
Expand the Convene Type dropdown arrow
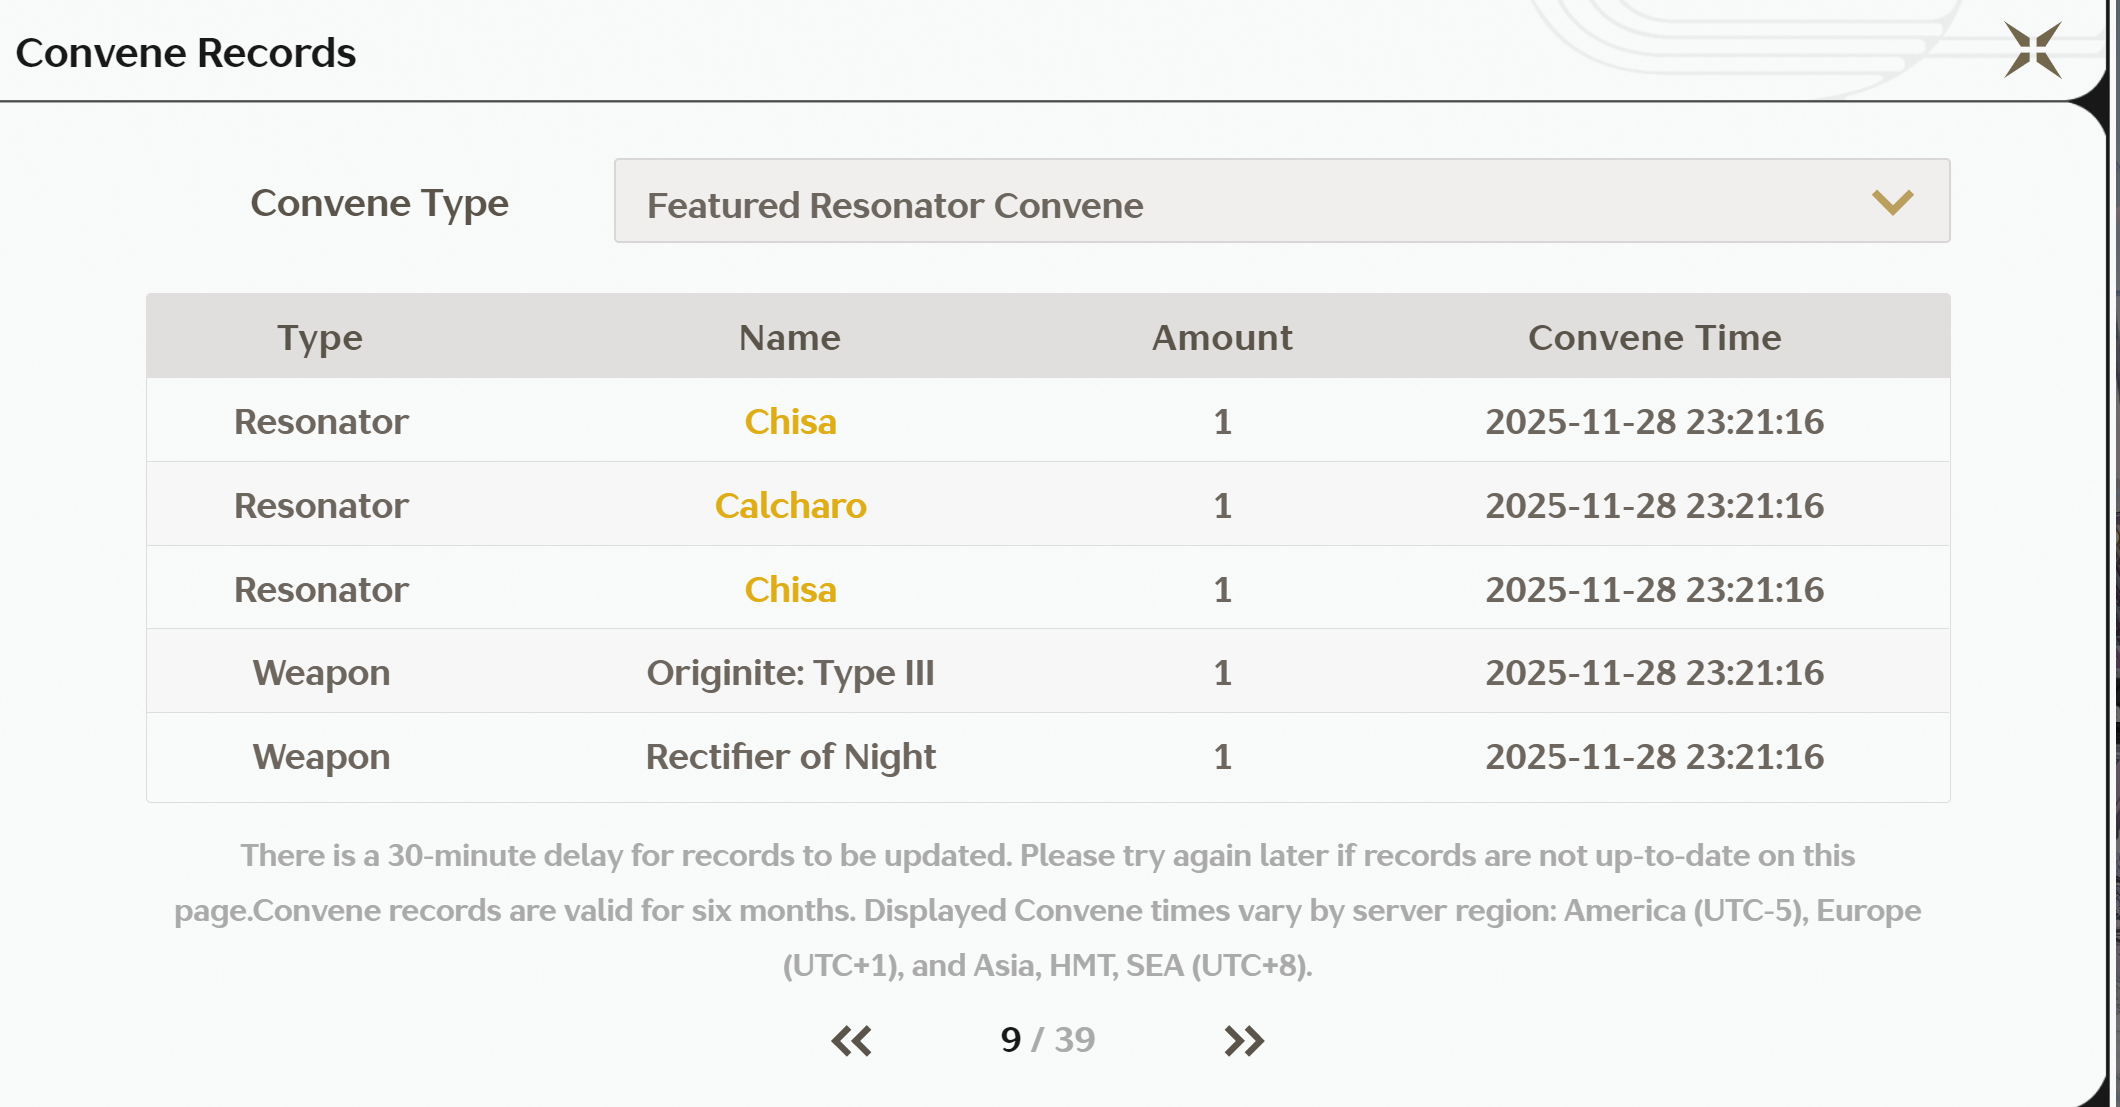click(x=1892, y=202)
